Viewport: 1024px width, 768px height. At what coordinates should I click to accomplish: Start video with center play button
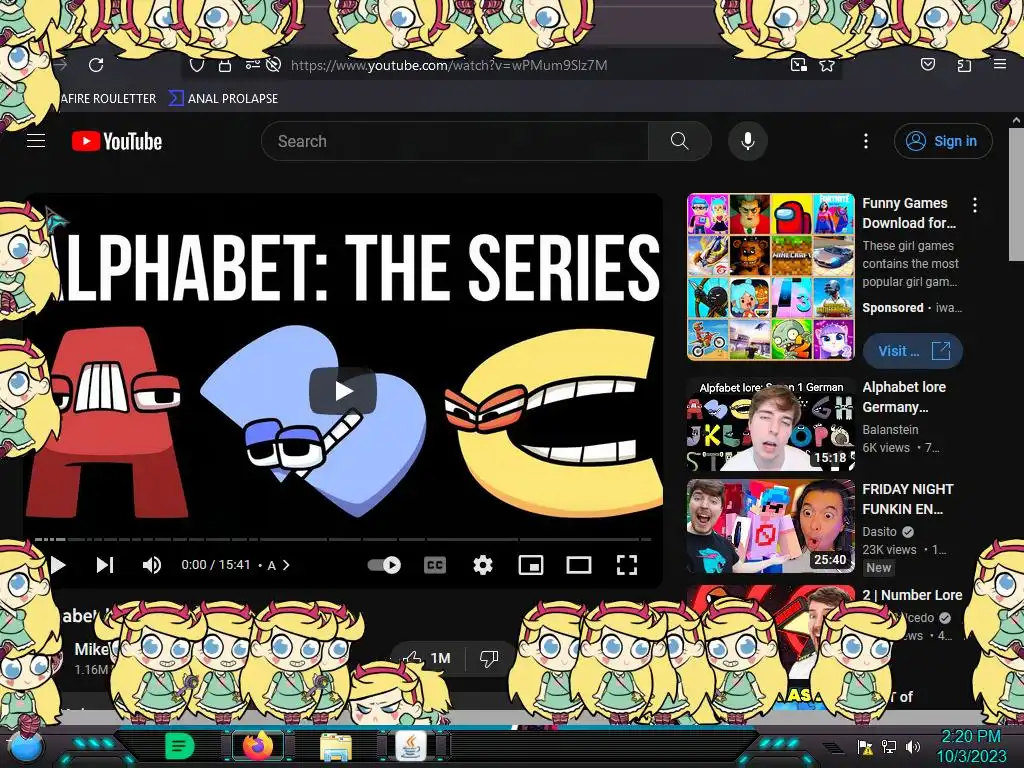(x=343, y=391)
